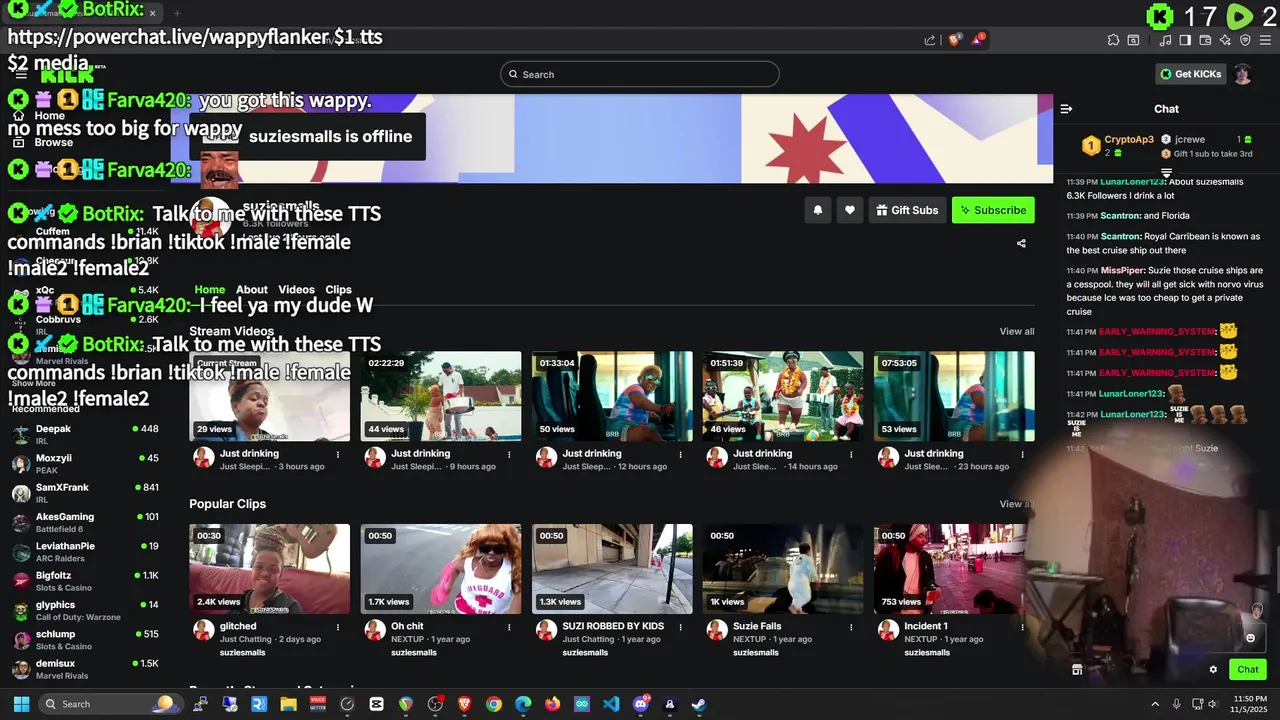Open the taskbar clock showing 11:50 PM
The image size is (1280, 720).
(1249, 704)
